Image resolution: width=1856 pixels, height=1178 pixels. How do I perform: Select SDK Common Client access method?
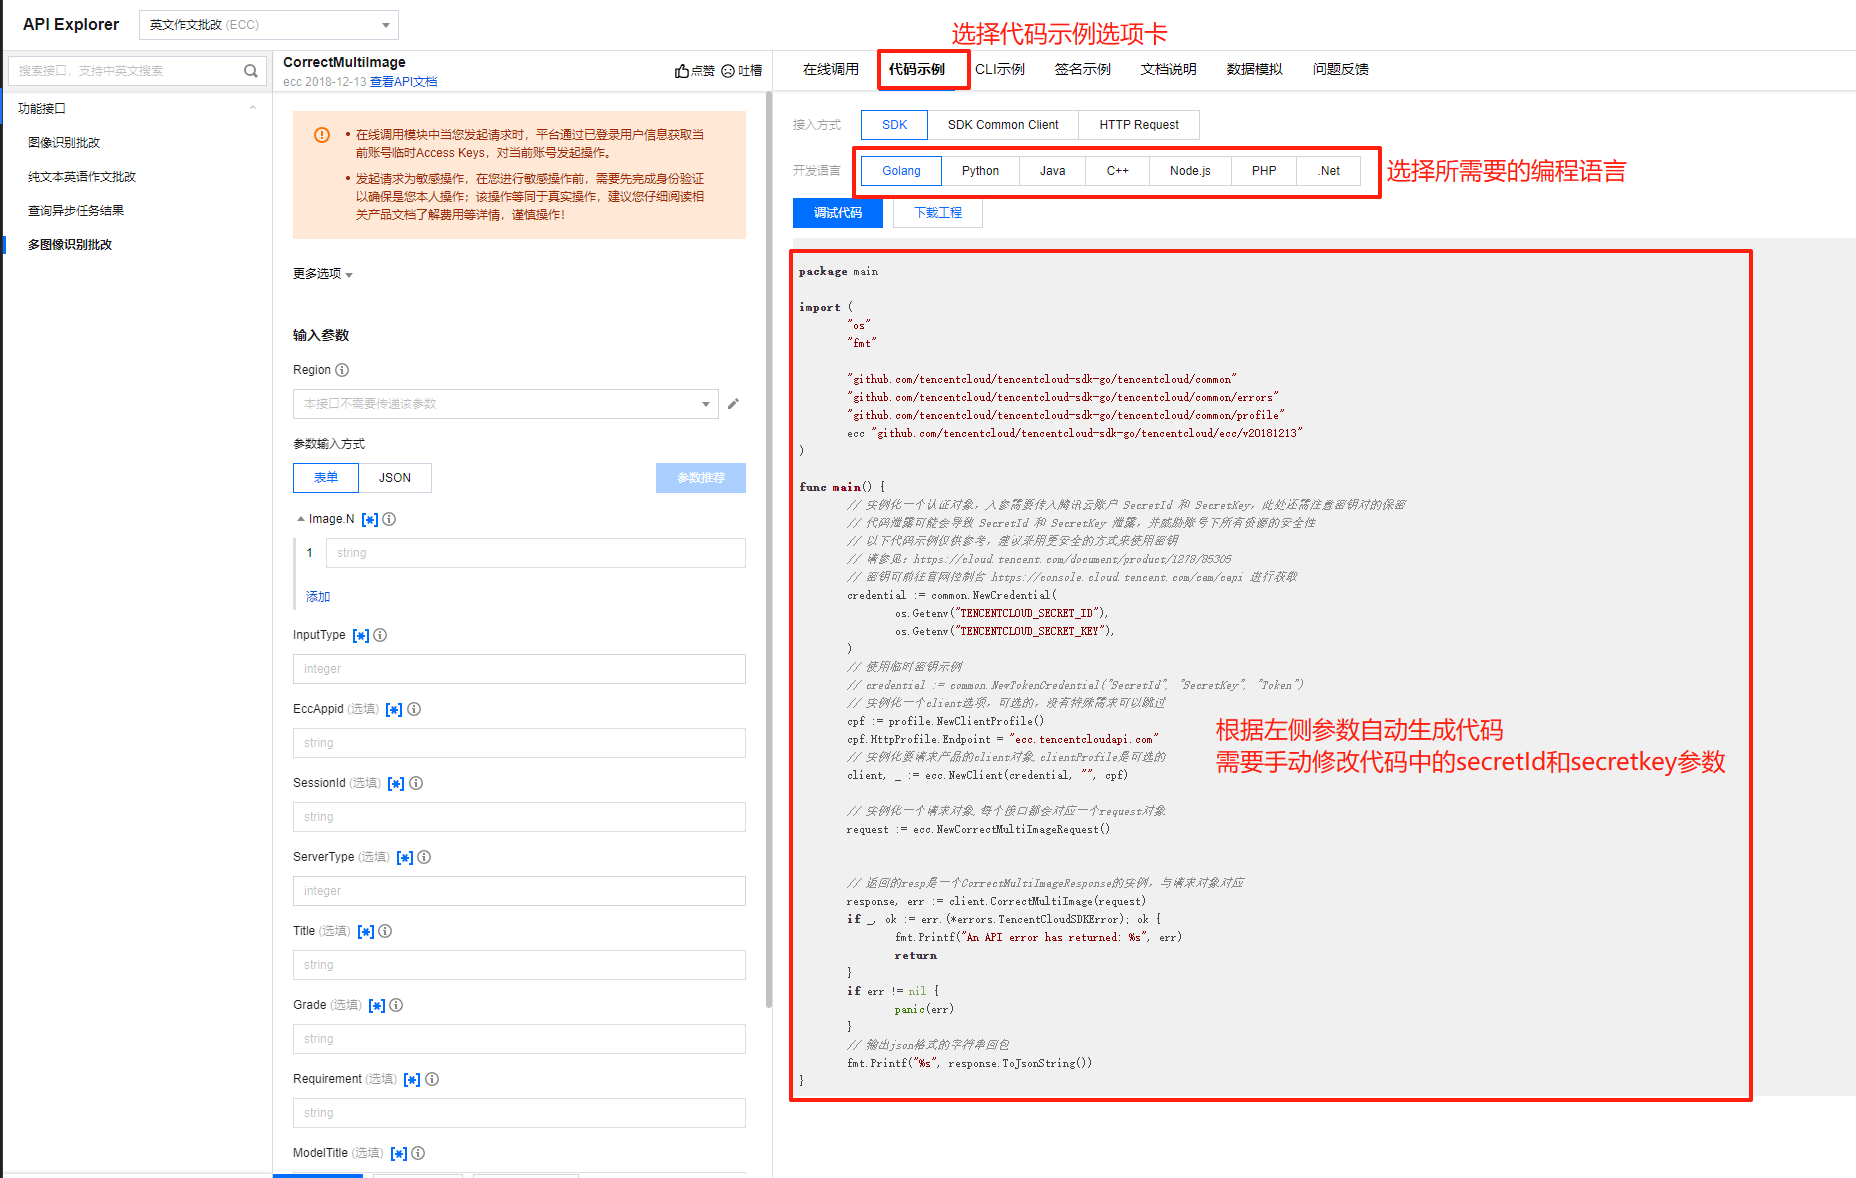(1003, 125)
